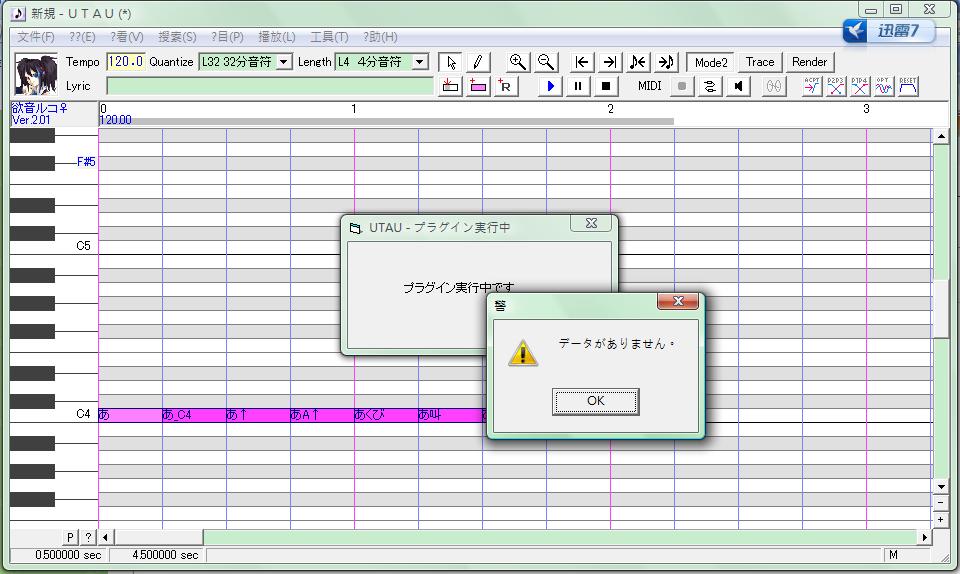This screenshot has height=574, width=960.
Task: Stop playback
Action: [606, 86]
